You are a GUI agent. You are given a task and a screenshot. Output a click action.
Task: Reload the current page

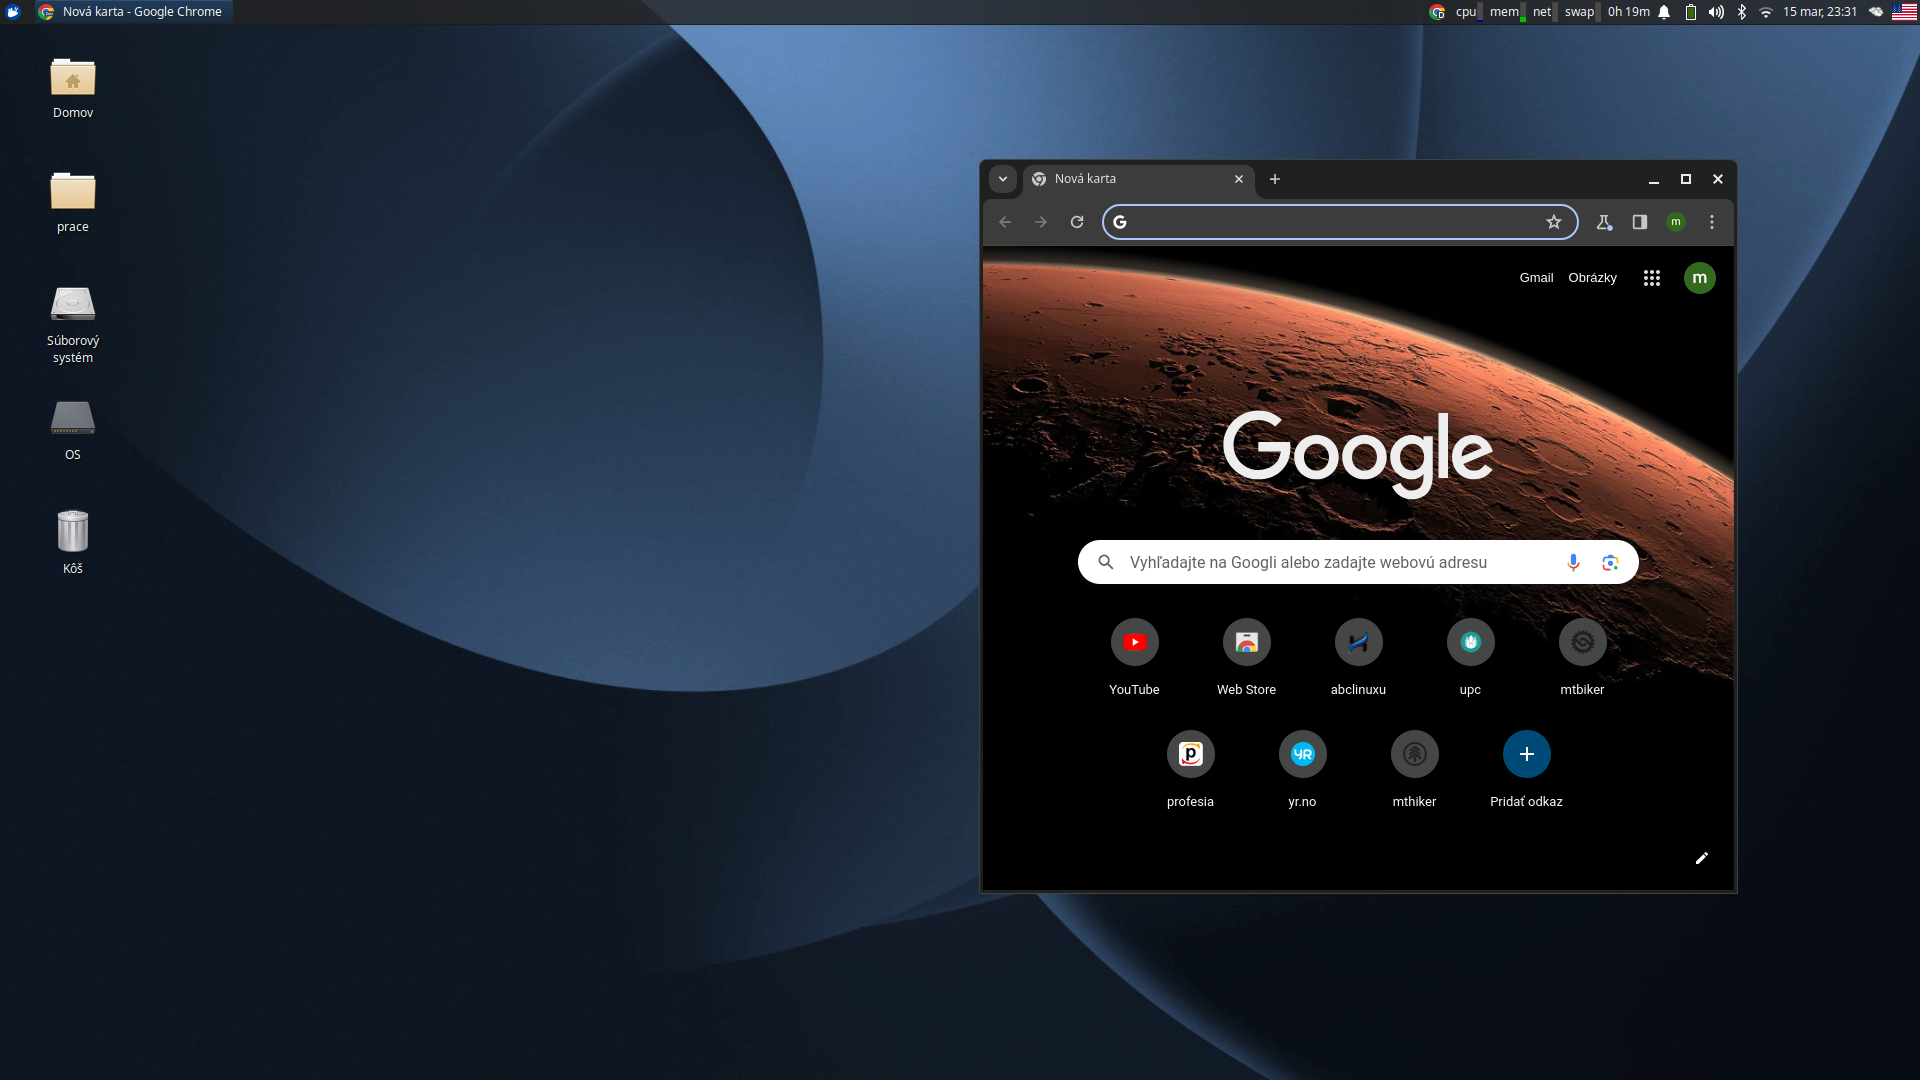(1077, 222)
